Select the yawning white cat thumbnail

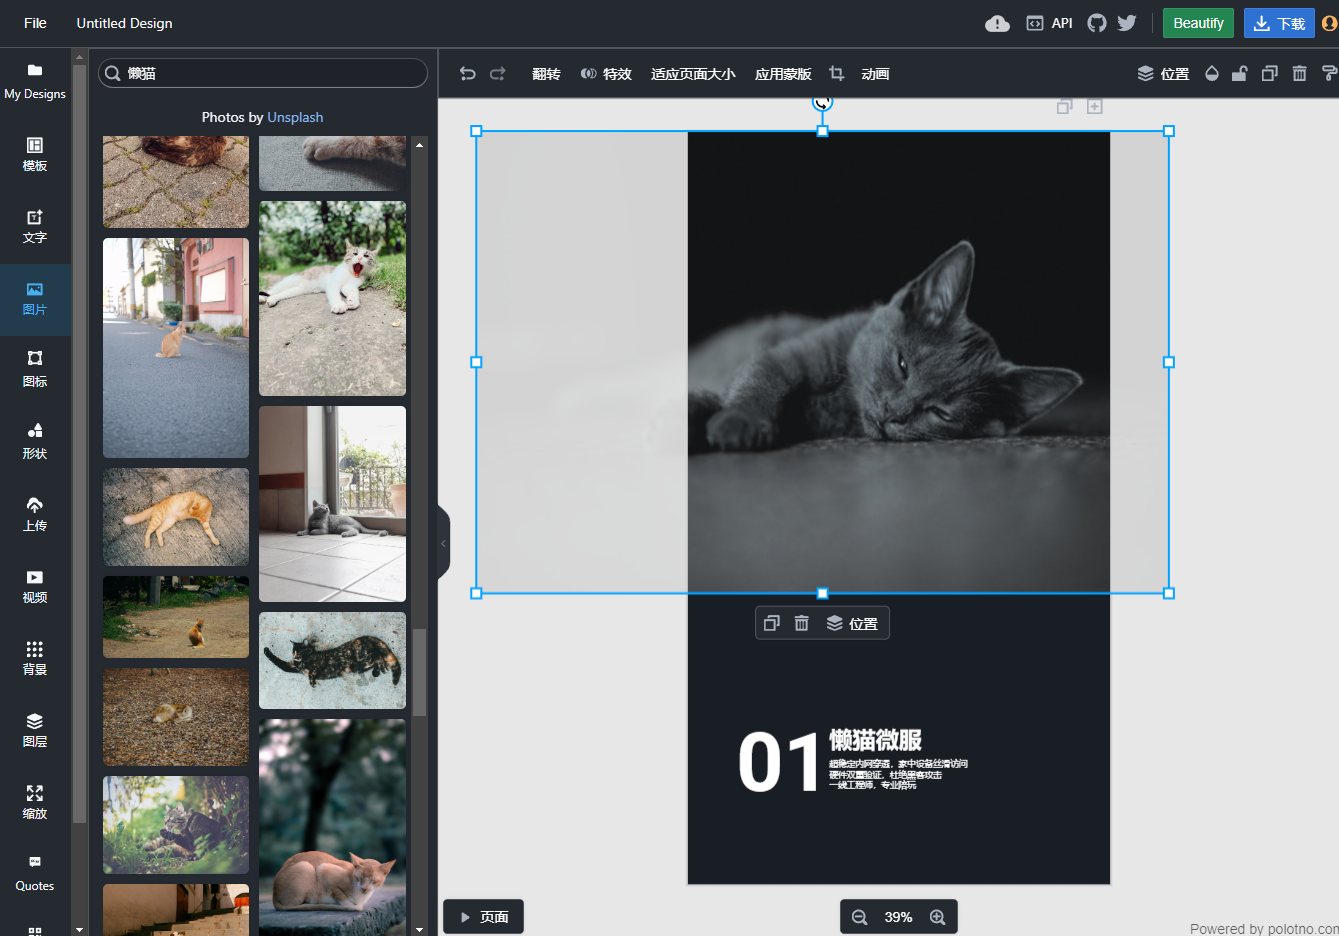pos(332,298)
